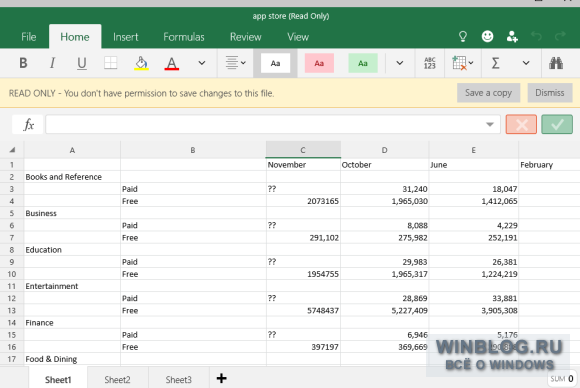Click the SUM status indicator
The width and height of the screenshot is (580, 388).
click(x=562, y=379)
